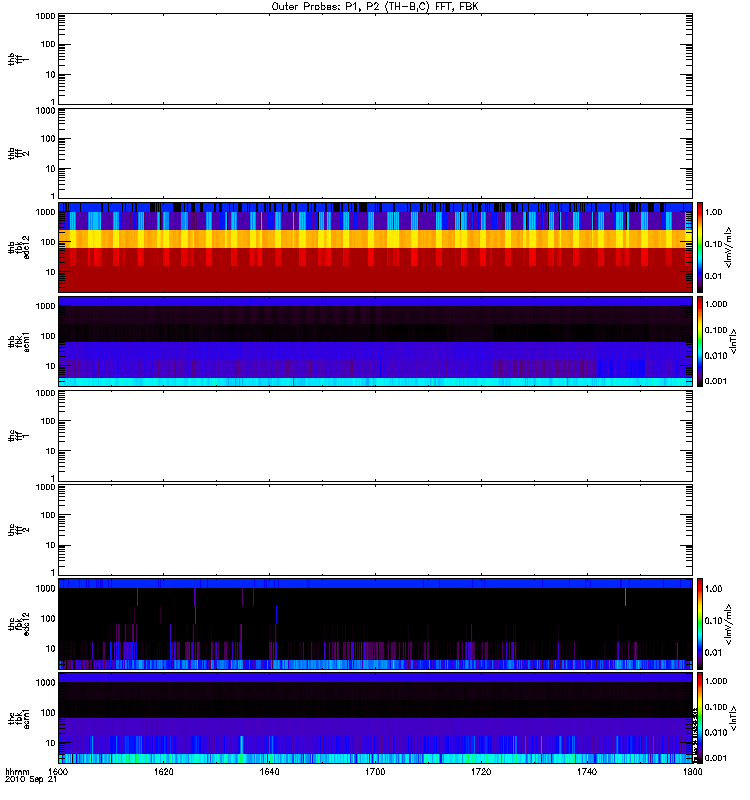
Task: Click the 1800 time axis label
Action: click(x=692, y=771)
